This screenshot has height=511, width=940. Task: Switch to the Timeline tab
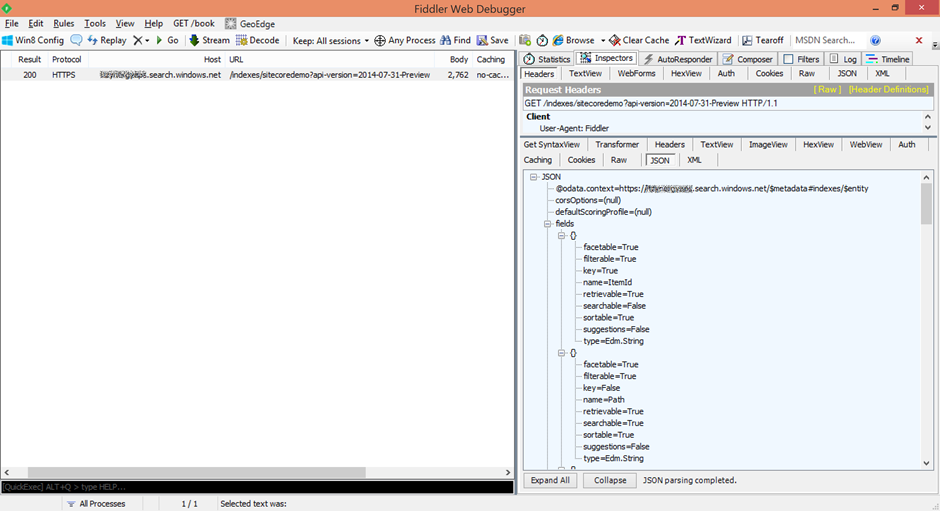click(x=888, y=59)
